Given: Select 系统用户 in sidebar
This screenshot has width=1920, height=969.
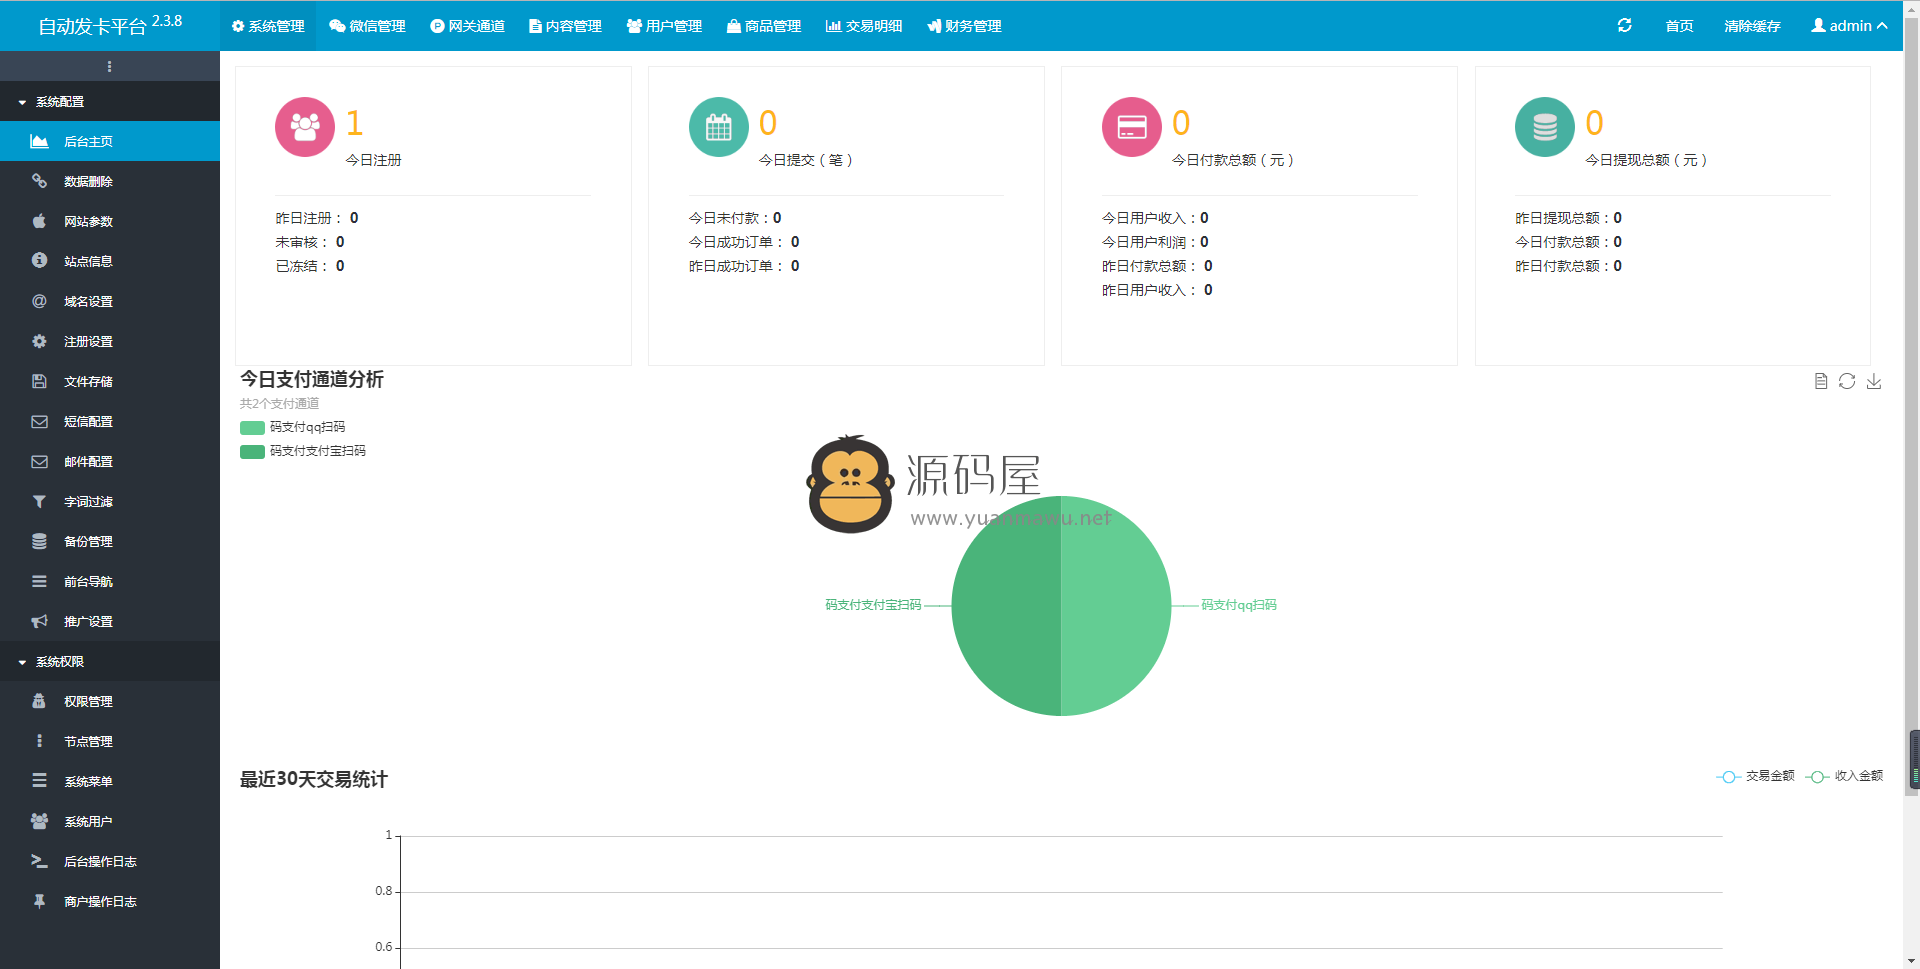Looking at the screenshot, I should (110, 821).
